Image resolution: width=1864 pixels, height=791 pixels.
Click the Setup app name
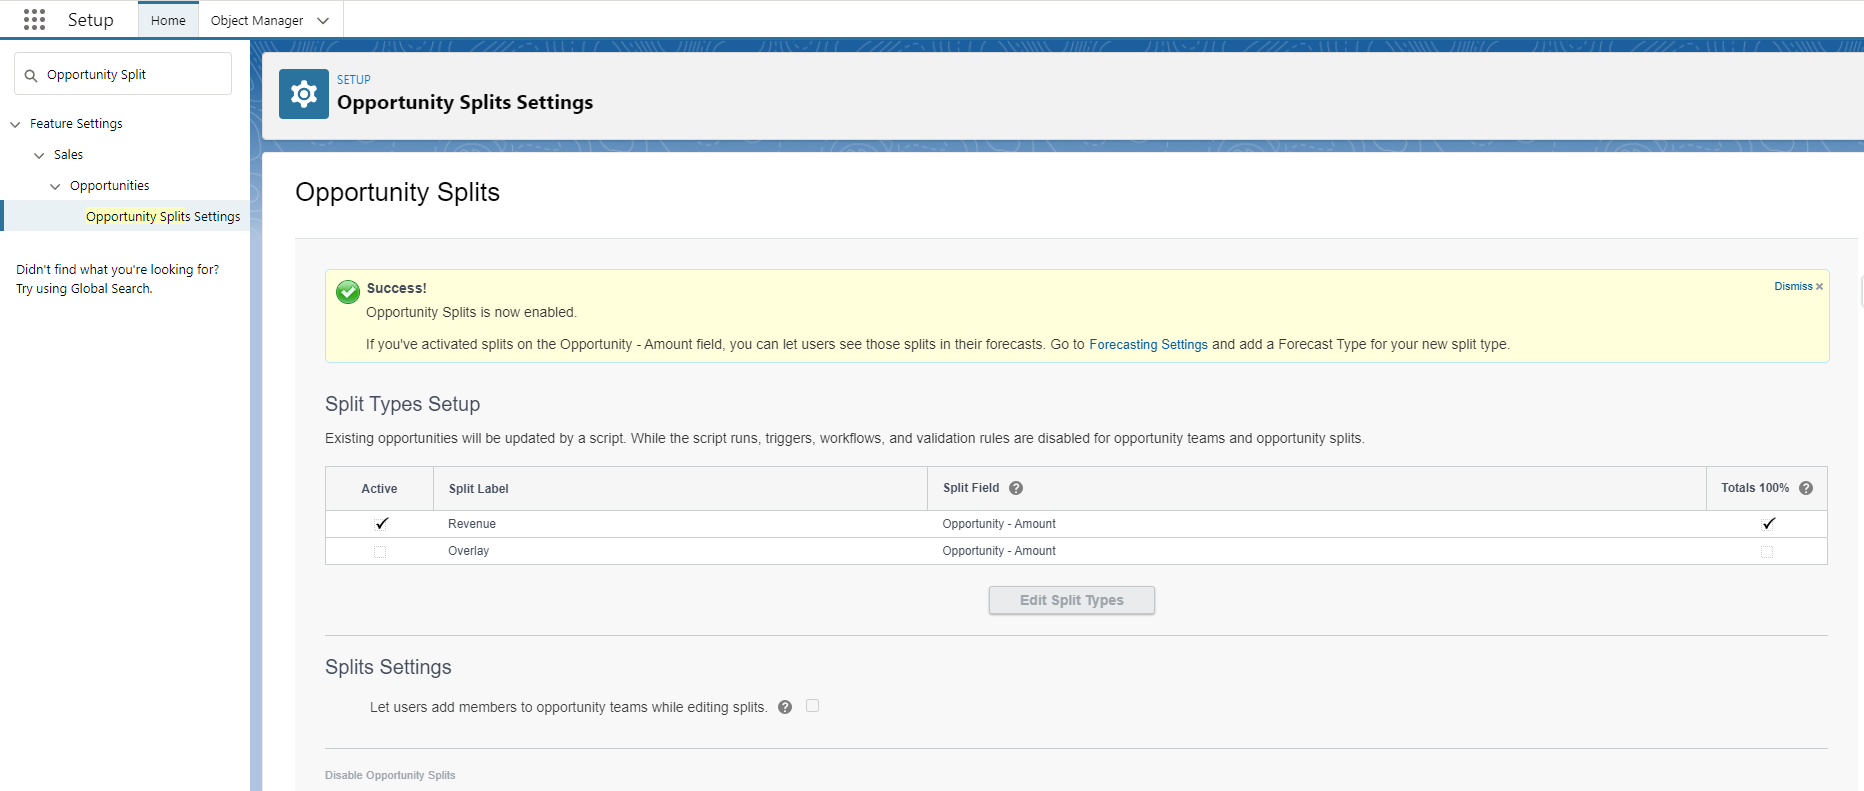point(91,20)
